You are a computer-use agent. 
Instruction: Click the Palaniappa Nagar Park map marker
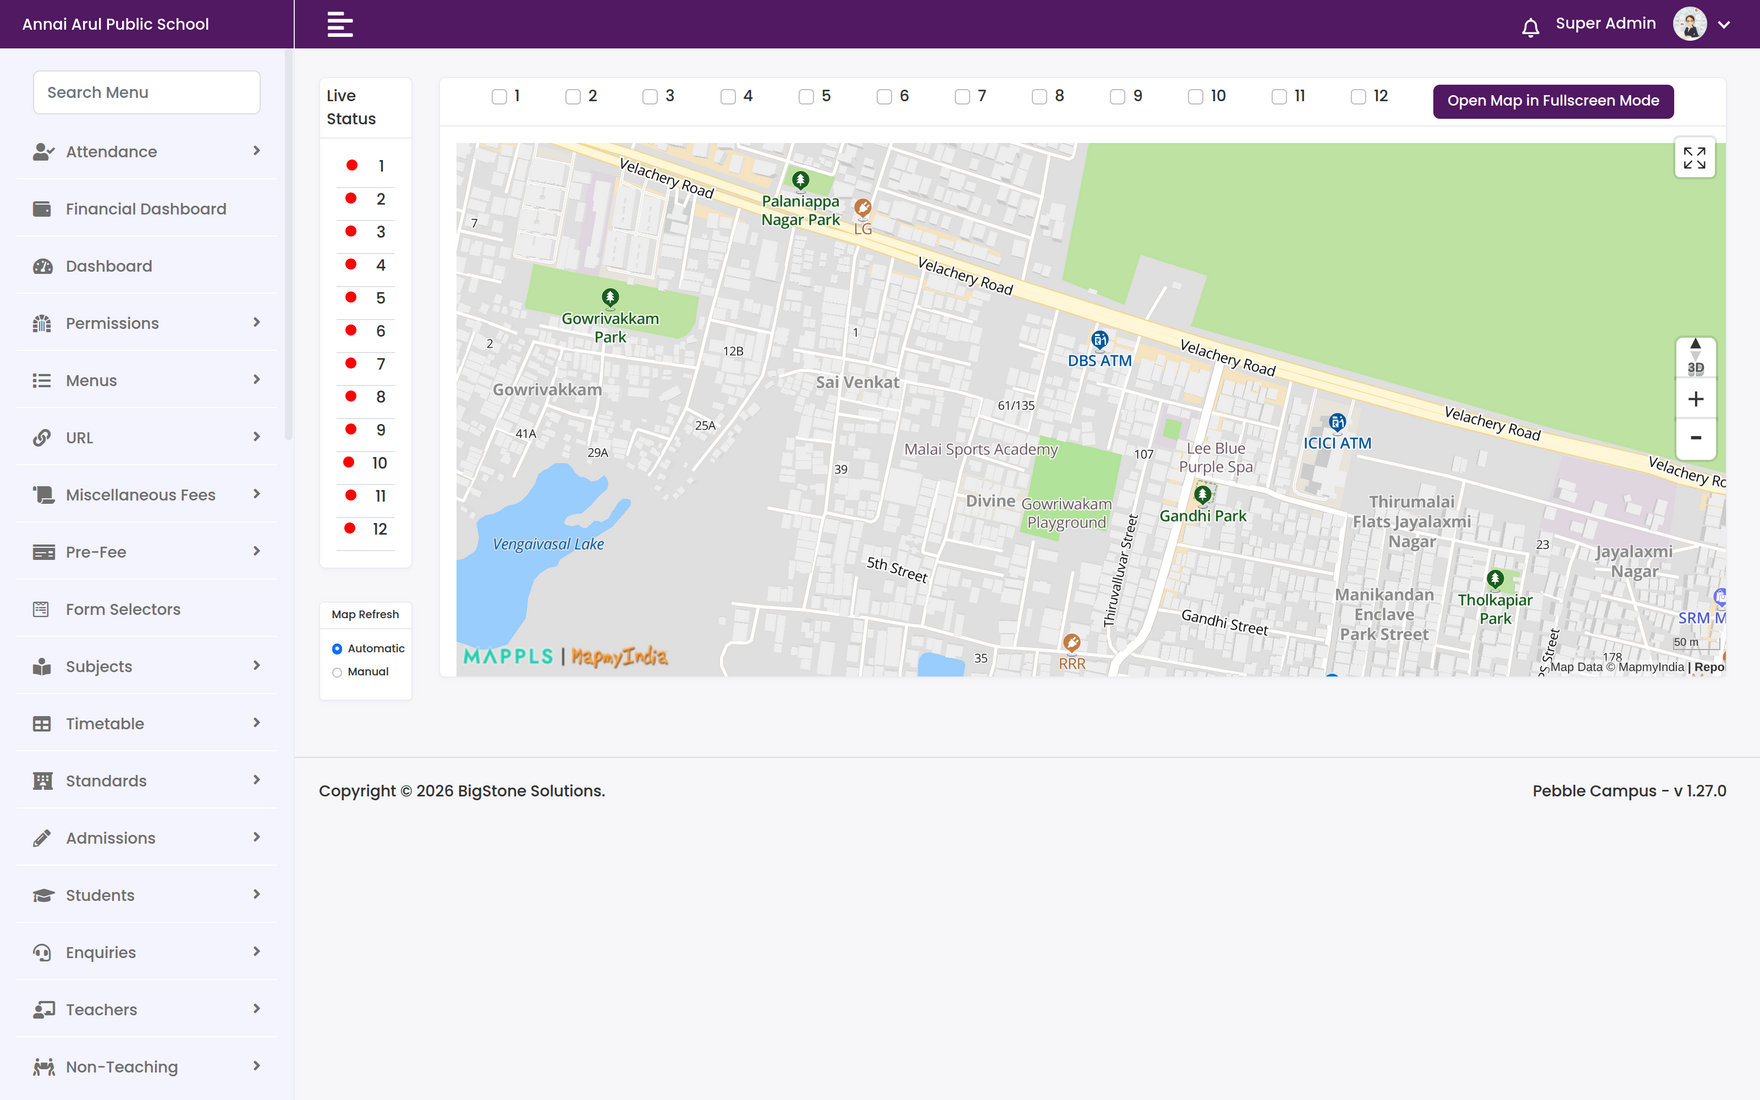(800, 181)
